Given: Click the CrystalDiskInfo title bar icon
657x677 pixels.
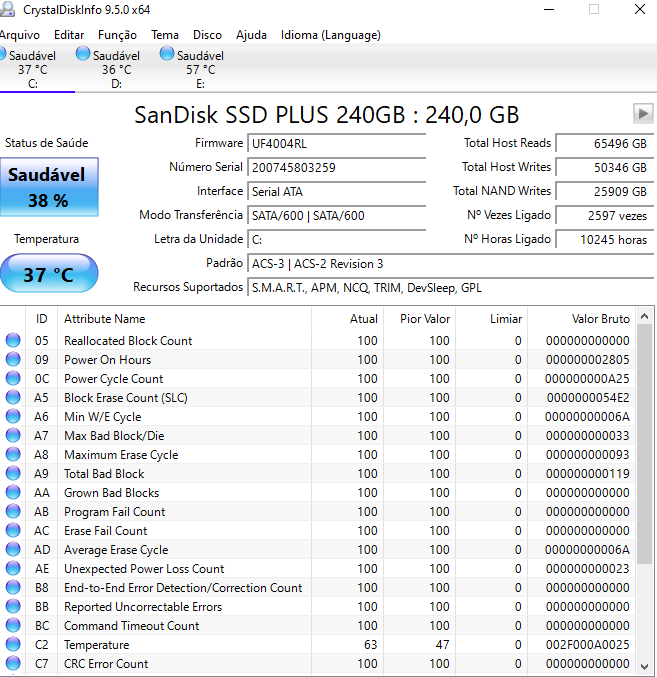Looking at the screenshot, I should point(8,9).
